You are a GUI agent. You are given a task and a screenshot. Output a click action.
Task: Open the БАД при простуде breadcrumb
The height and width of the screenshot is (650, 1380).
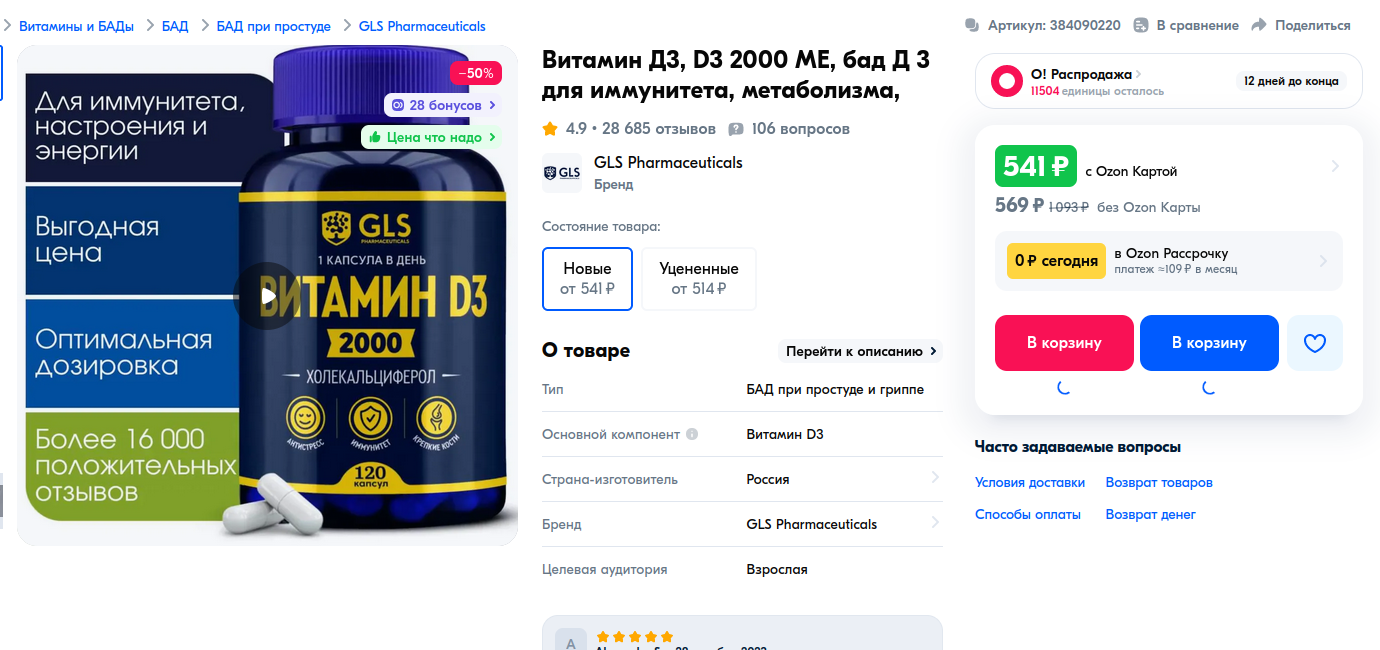pos(274,26)
